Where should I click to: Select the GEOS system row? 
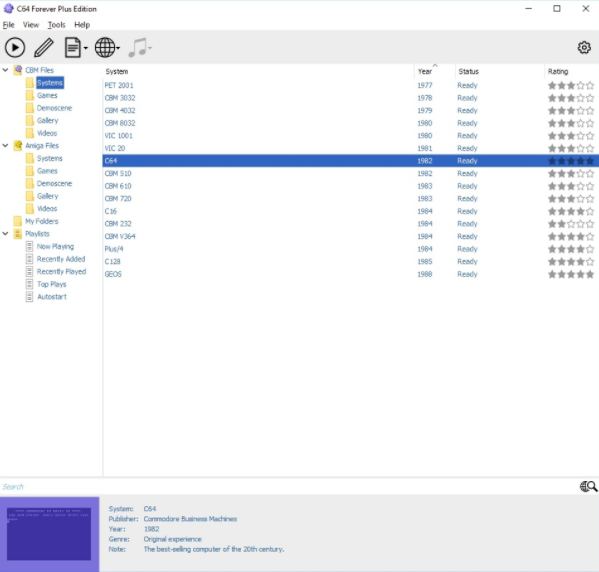[x=351, y=274]
